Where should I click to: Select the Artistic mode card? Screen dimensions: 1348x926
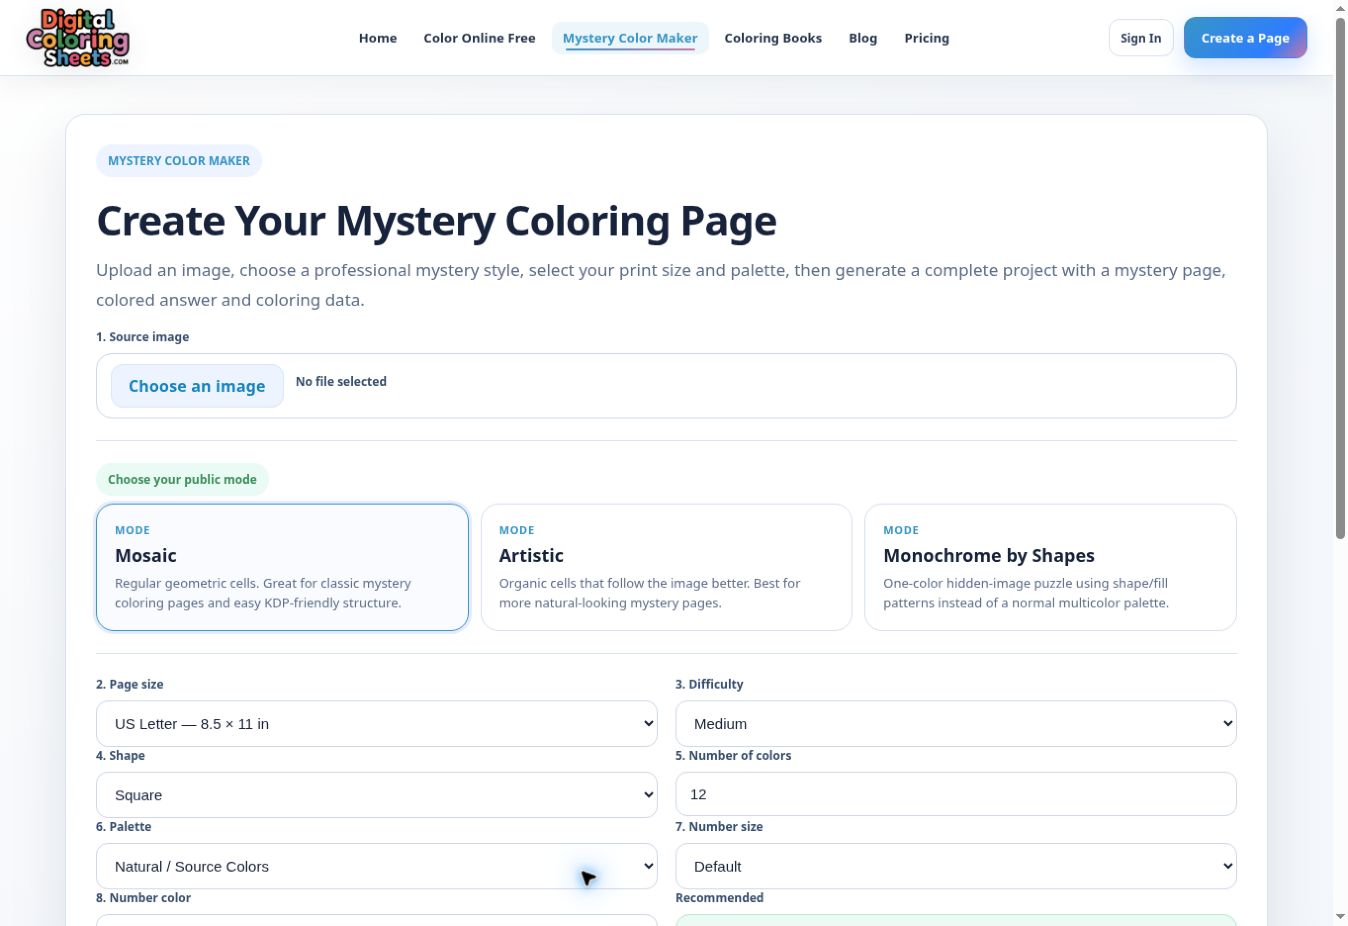pyautogui.click(x=666, y=567)
